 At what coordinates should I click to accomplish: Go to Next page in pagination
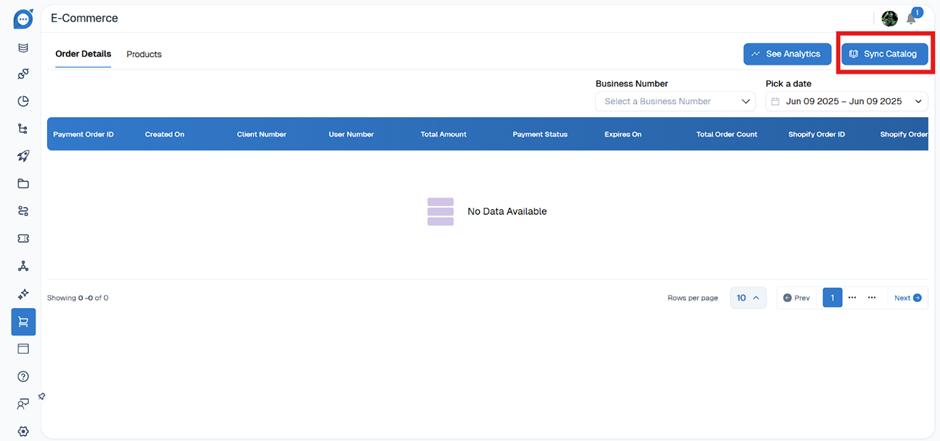[x=908, y=298]
